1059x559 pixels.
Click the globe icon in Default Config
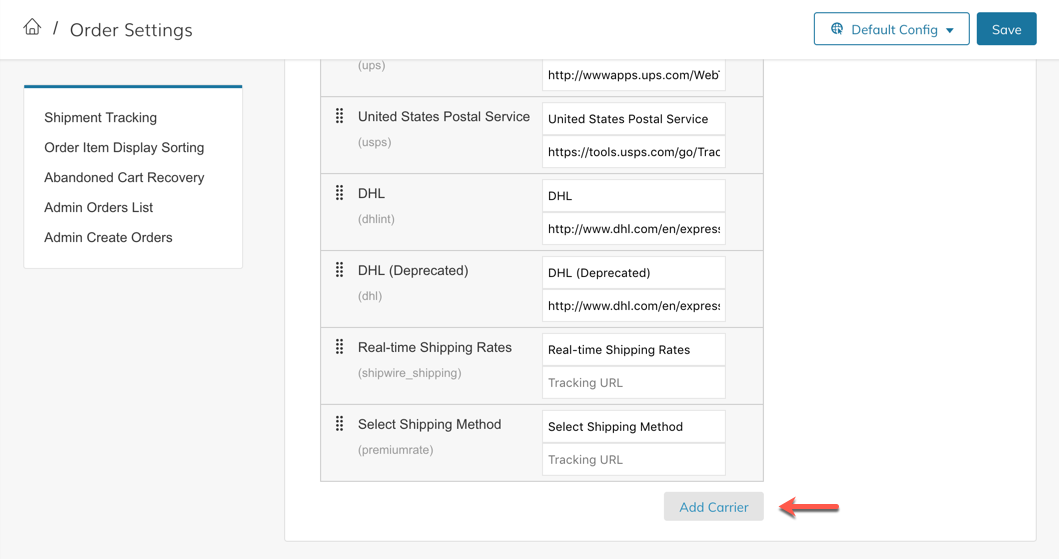[x=837, y=29]
